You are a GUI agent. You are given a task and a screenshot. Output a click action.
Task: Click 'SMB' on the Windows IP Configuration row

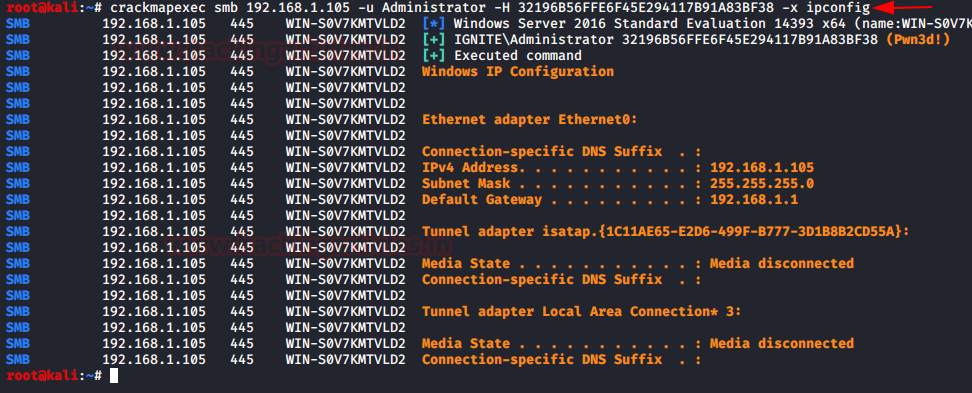coord(17,71)
